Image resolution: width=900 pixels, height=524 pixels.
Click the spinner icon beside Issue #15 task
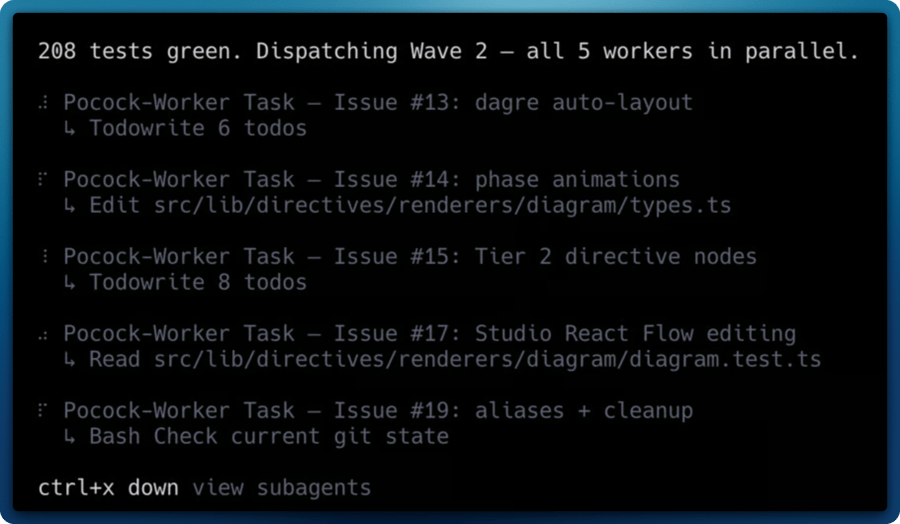[x=45, y=256]
